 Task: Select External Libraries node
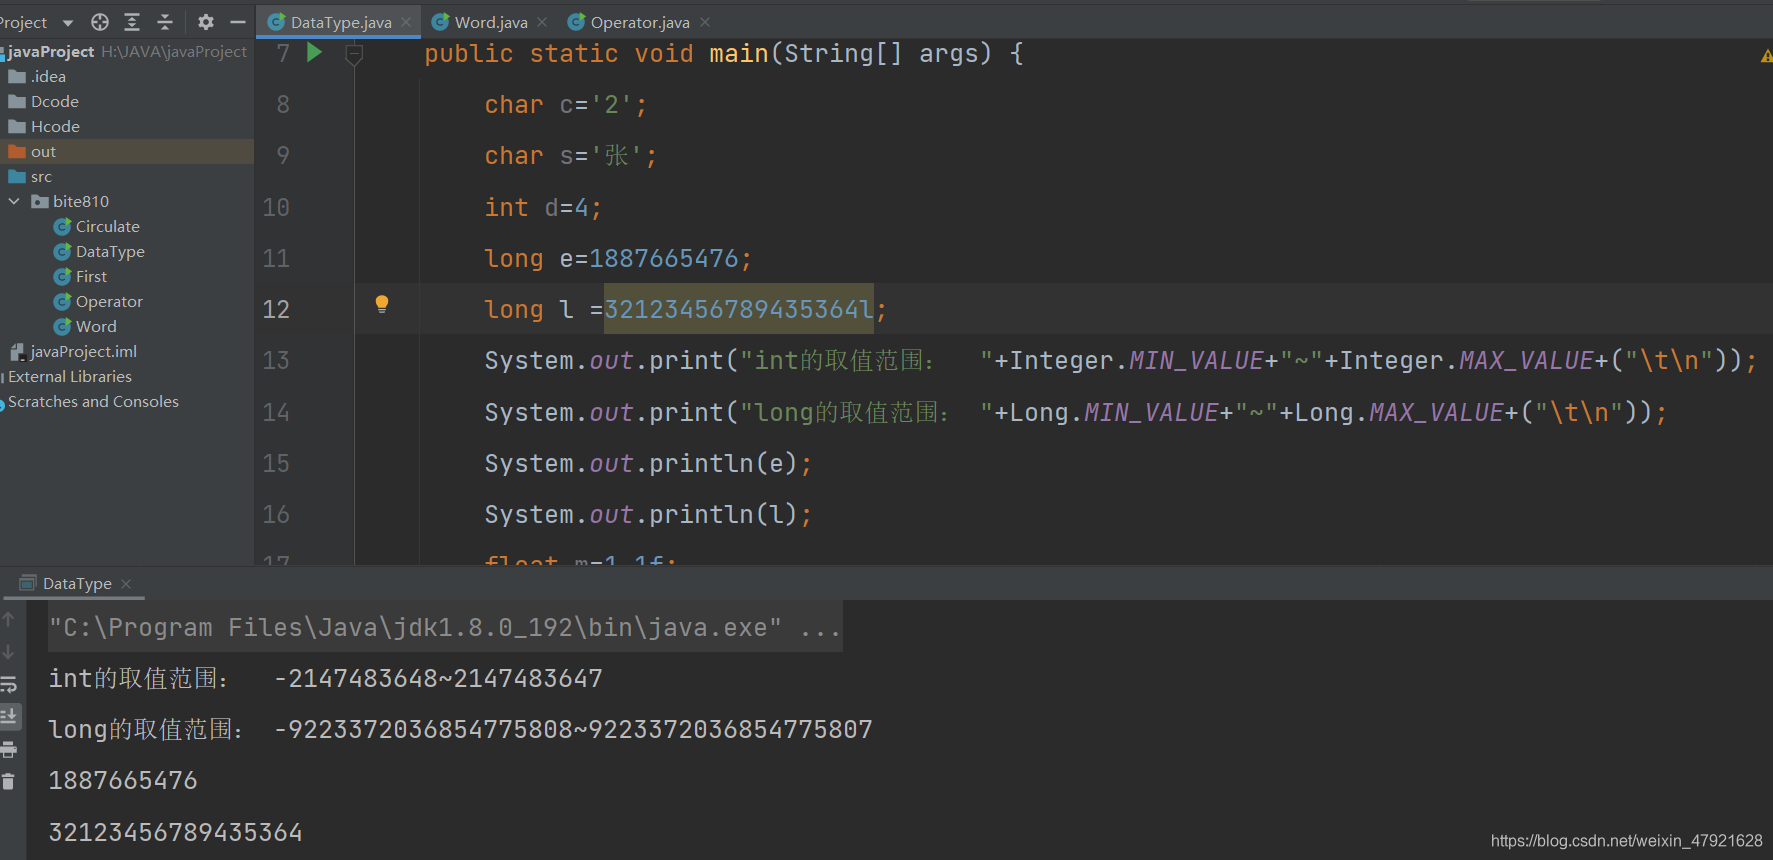70,377
